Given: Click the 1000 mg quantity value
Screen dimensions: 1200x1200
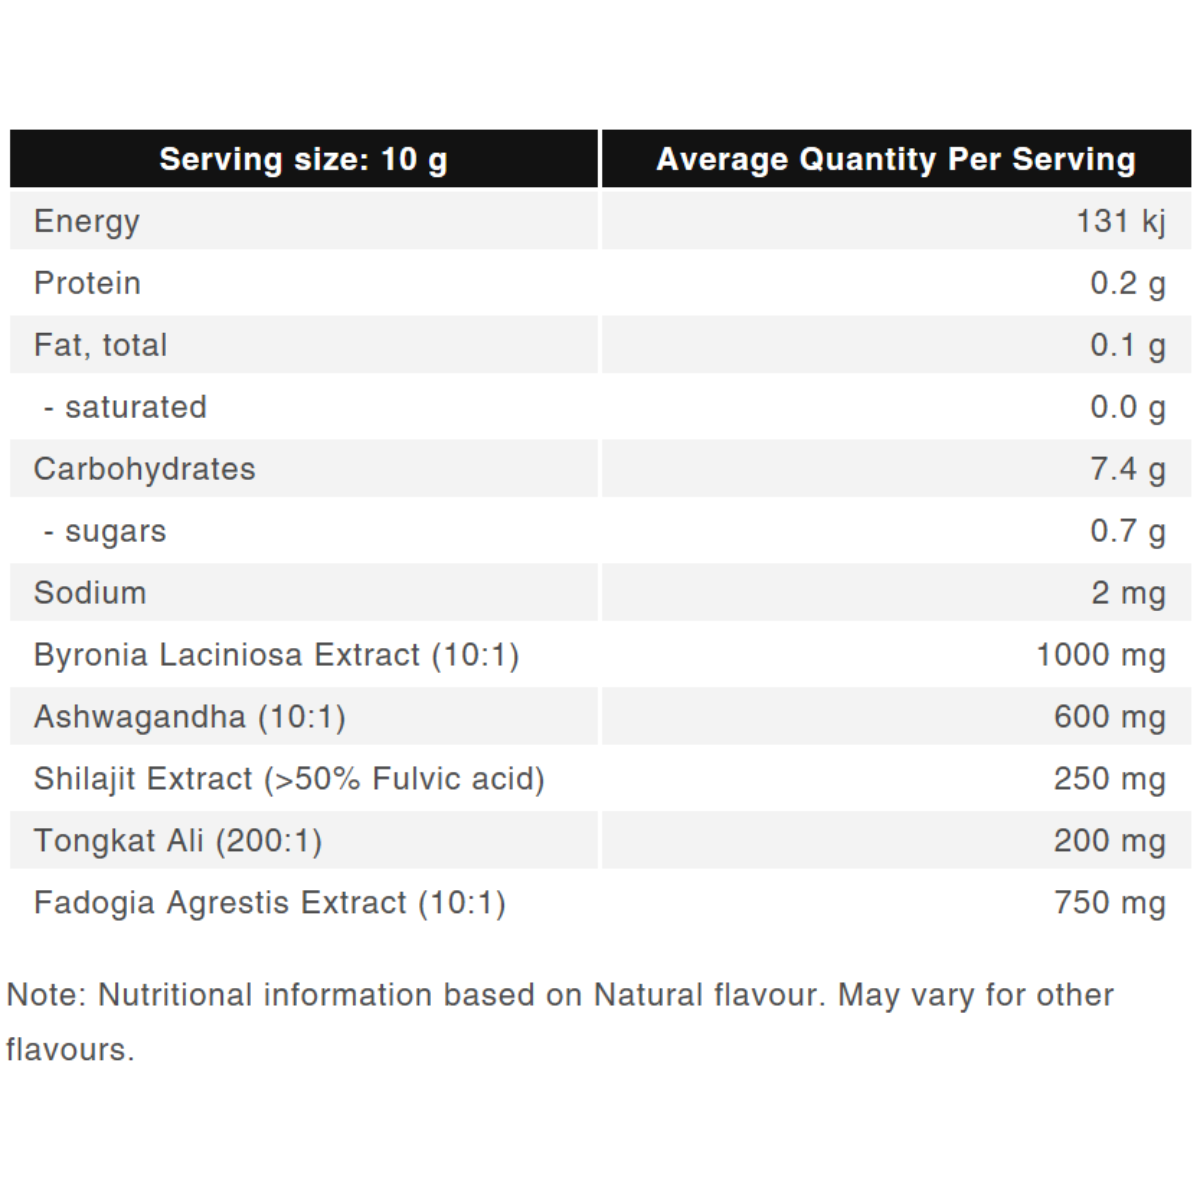Looking at the screenshot, I should point(1100,655).
